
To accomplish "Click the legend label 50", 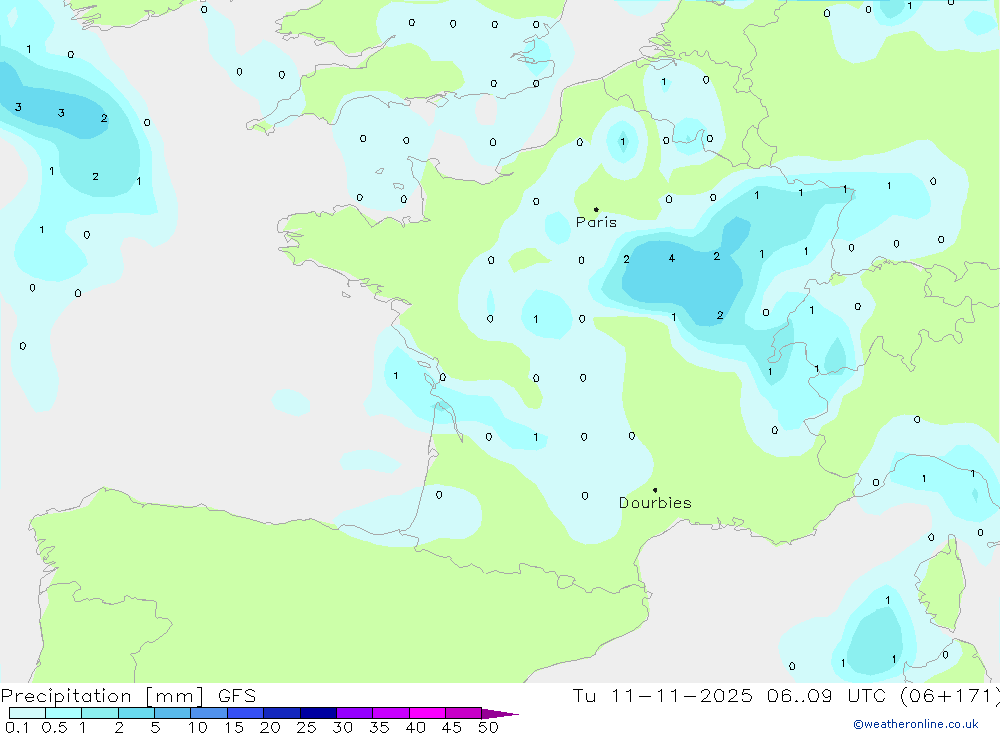I will tap(488, 727).
